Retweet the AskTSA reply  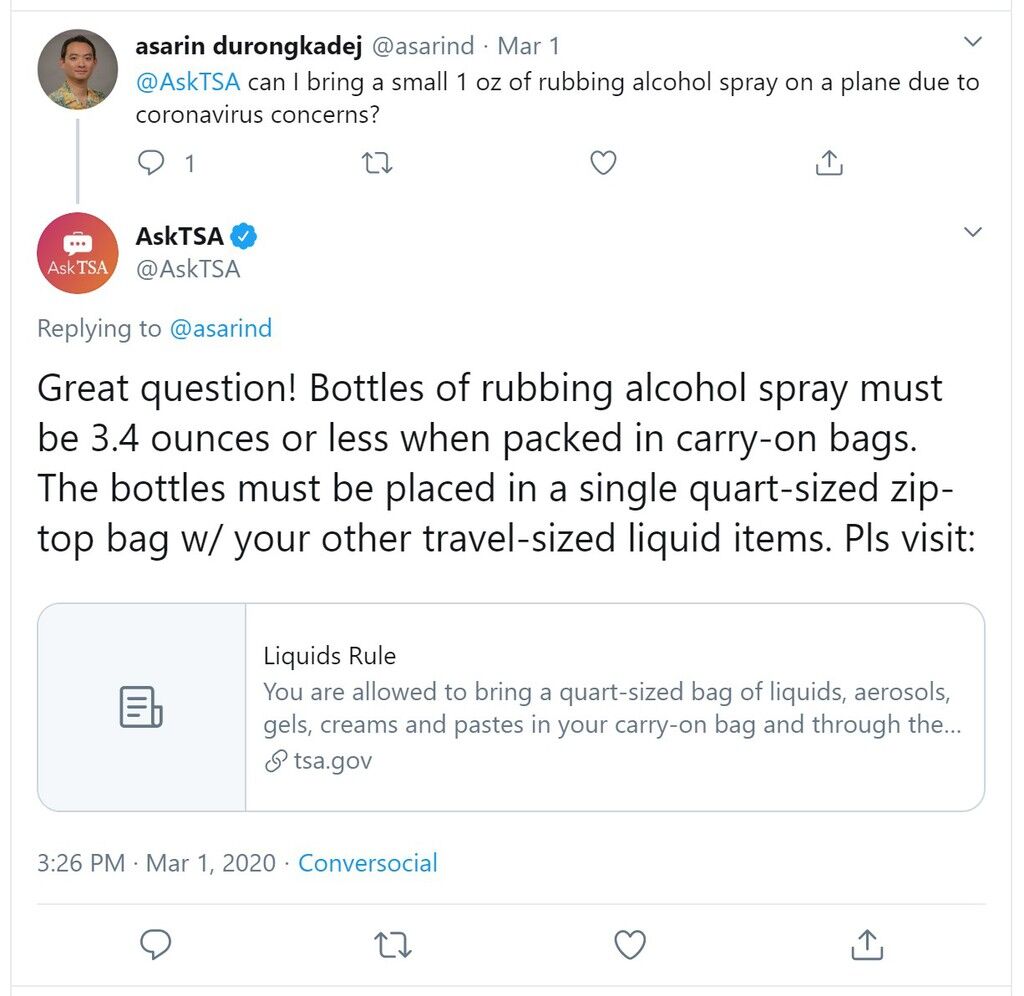(392, 944)
